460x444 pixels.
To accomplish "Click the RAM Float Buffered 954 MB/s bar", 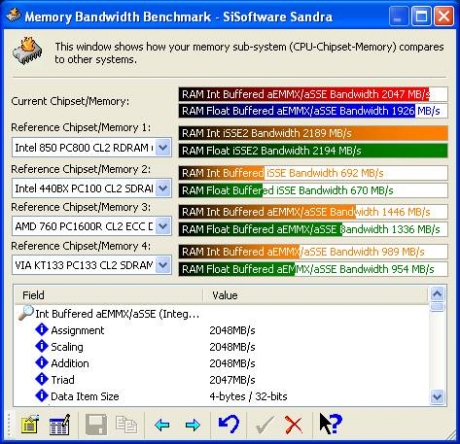I will [313, 269].
